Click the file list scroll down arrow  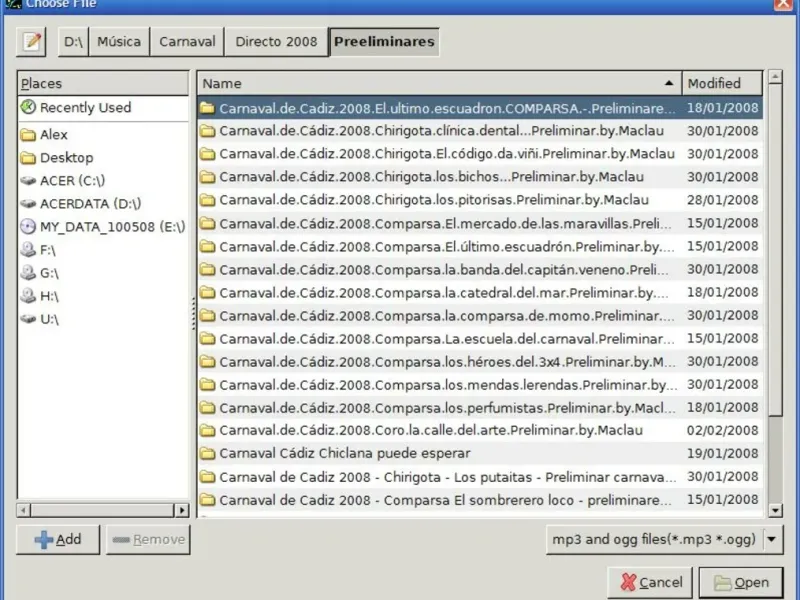[x=776, y=510]
